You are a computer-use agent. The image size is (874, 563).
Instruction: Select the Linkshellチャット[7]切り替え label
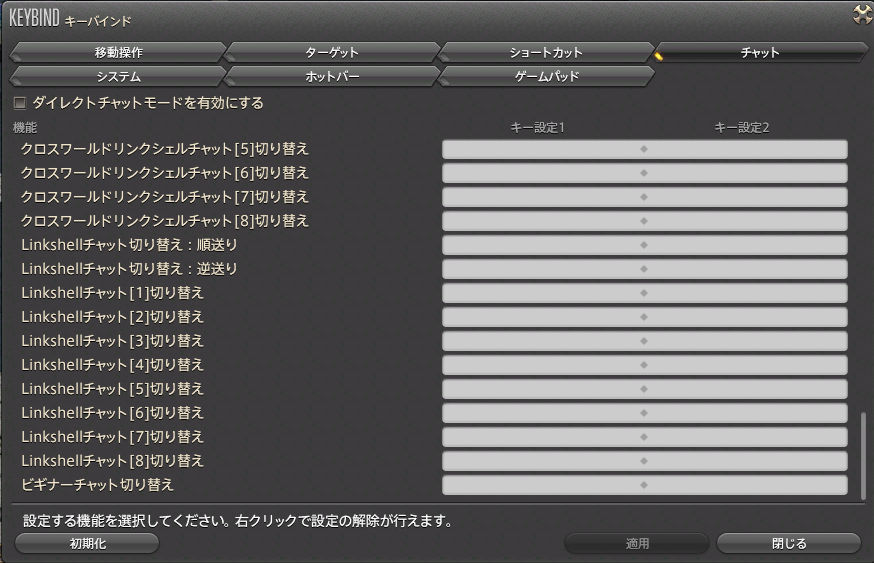113,437
